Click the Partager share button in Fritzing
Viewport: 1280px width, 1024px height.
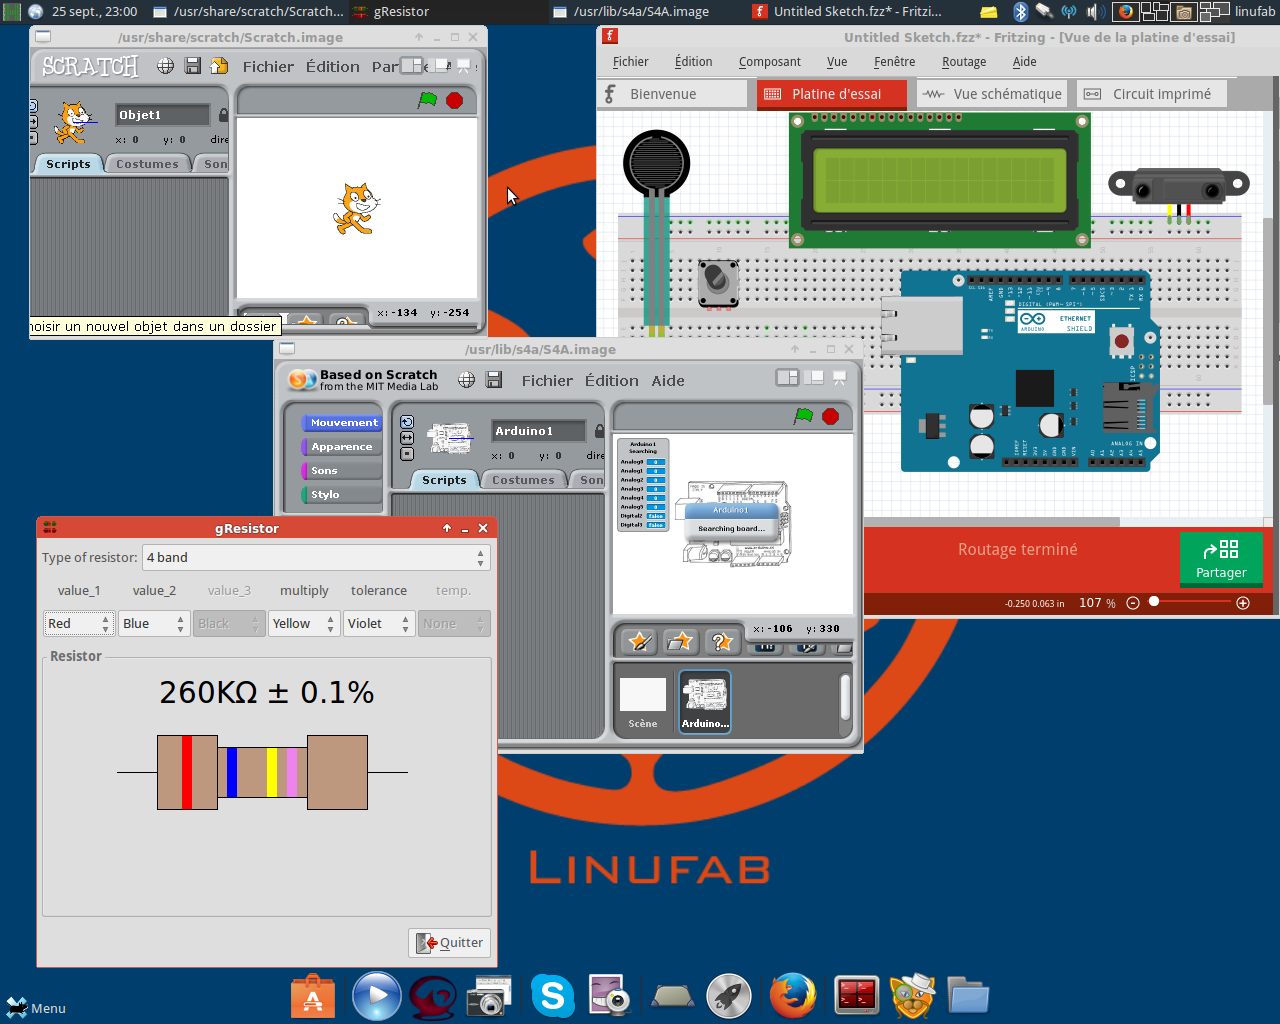pyautogui.click(x=1221, y=559)
